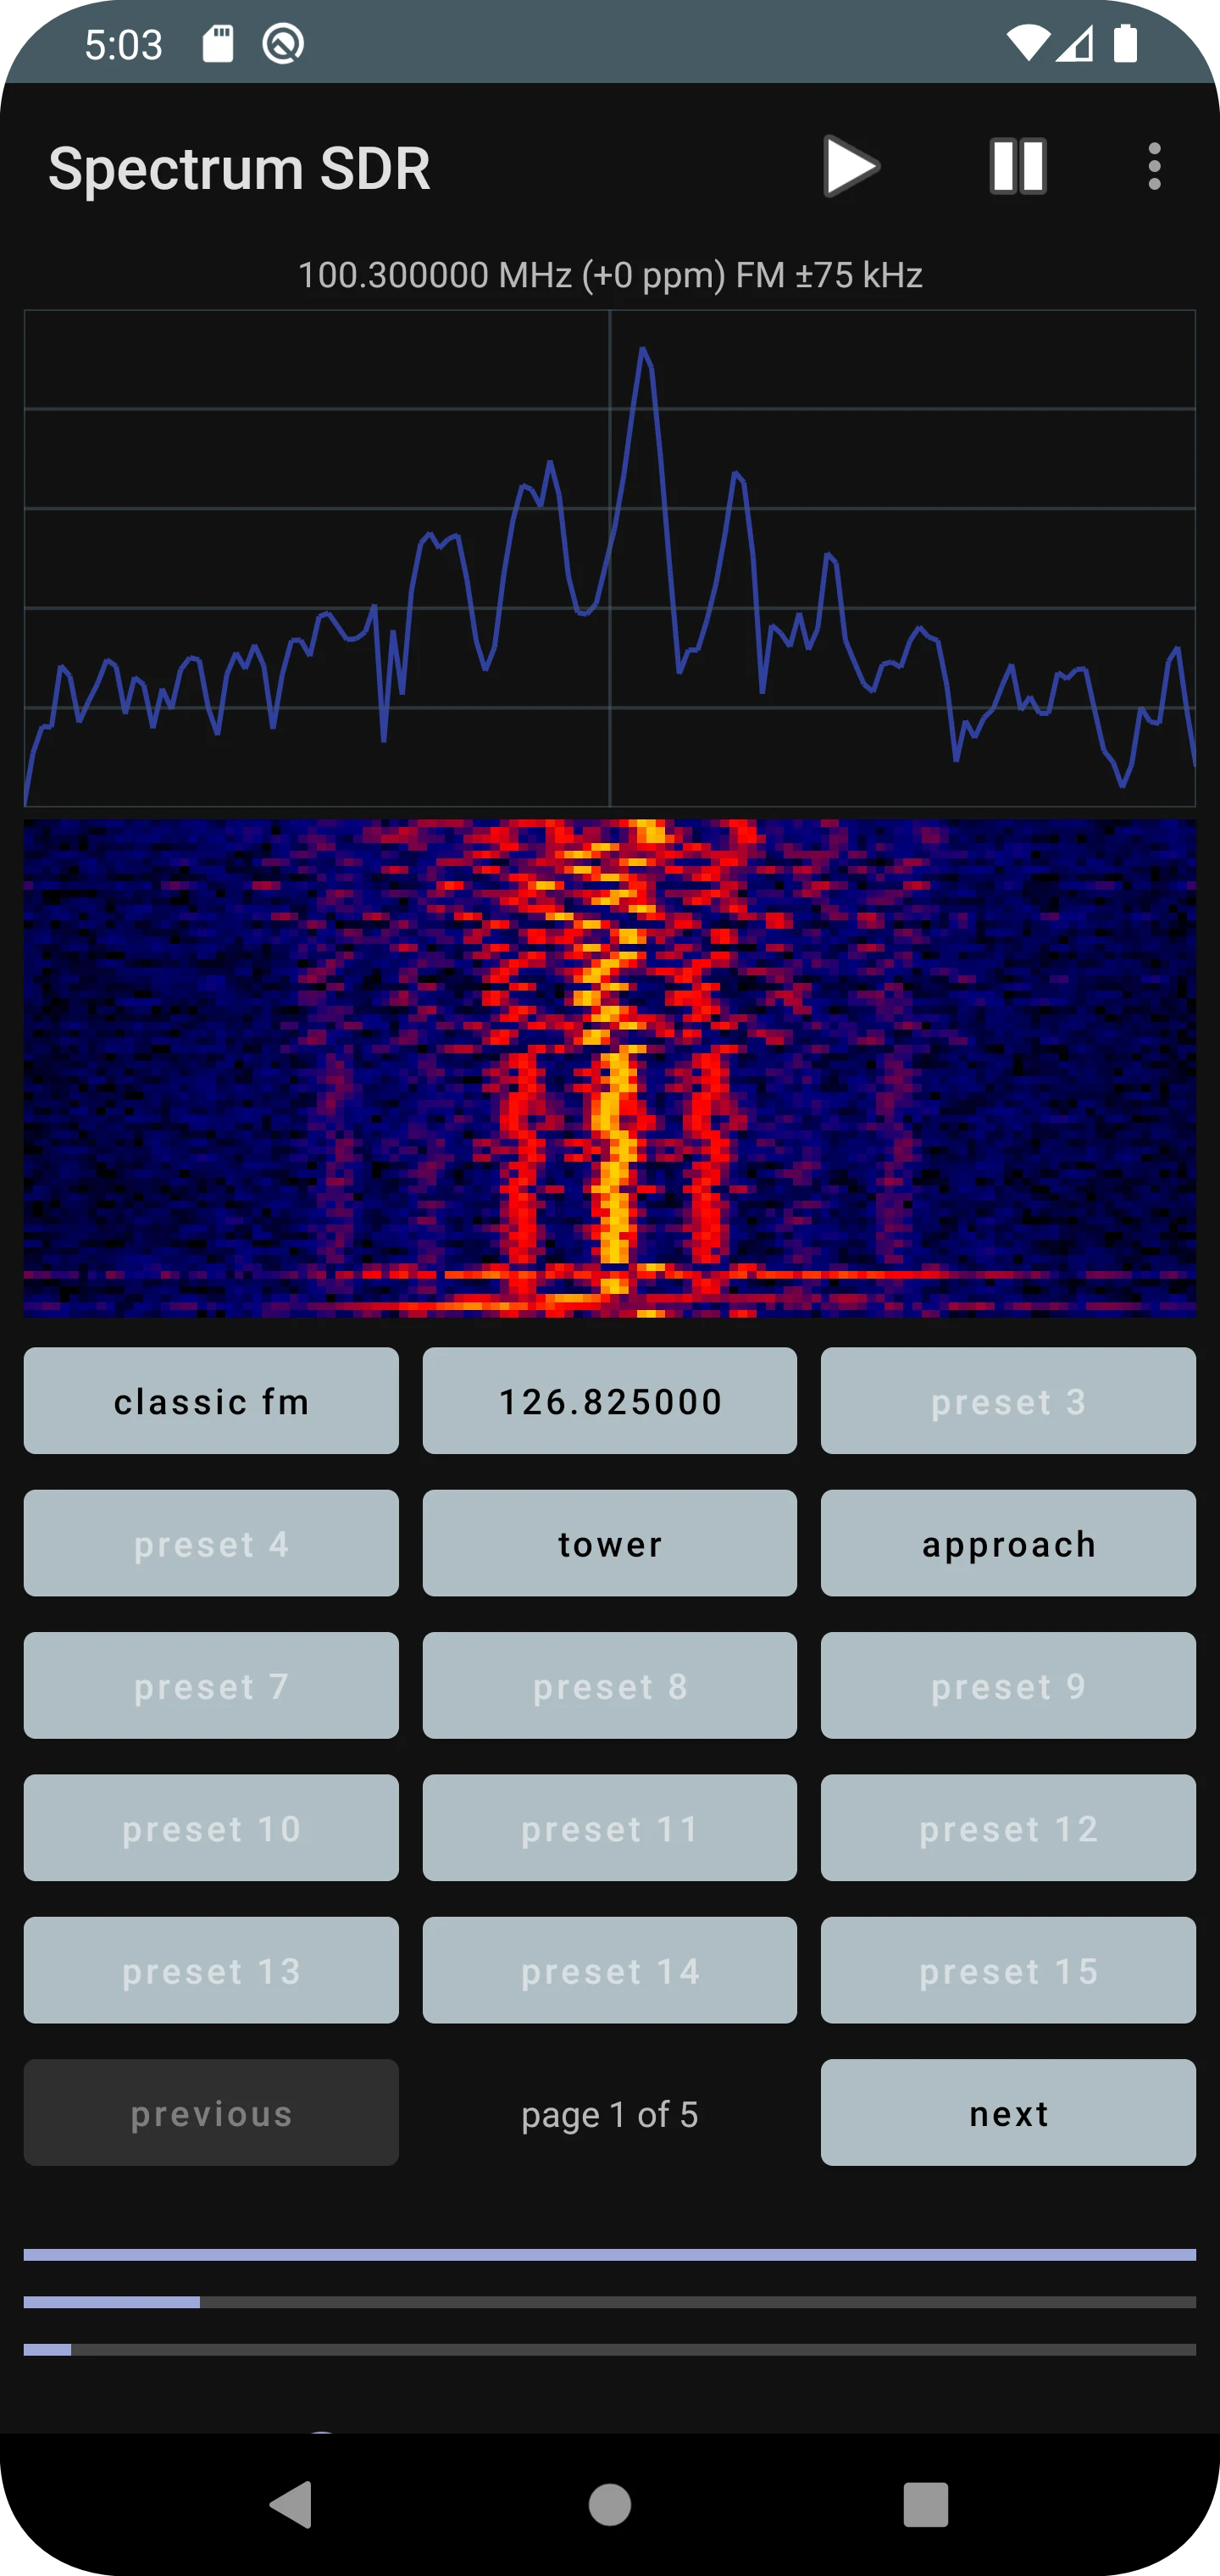
Task: Click the waterfall spectrogram display
Action: pyautogui.click(x=610, y=1068)
